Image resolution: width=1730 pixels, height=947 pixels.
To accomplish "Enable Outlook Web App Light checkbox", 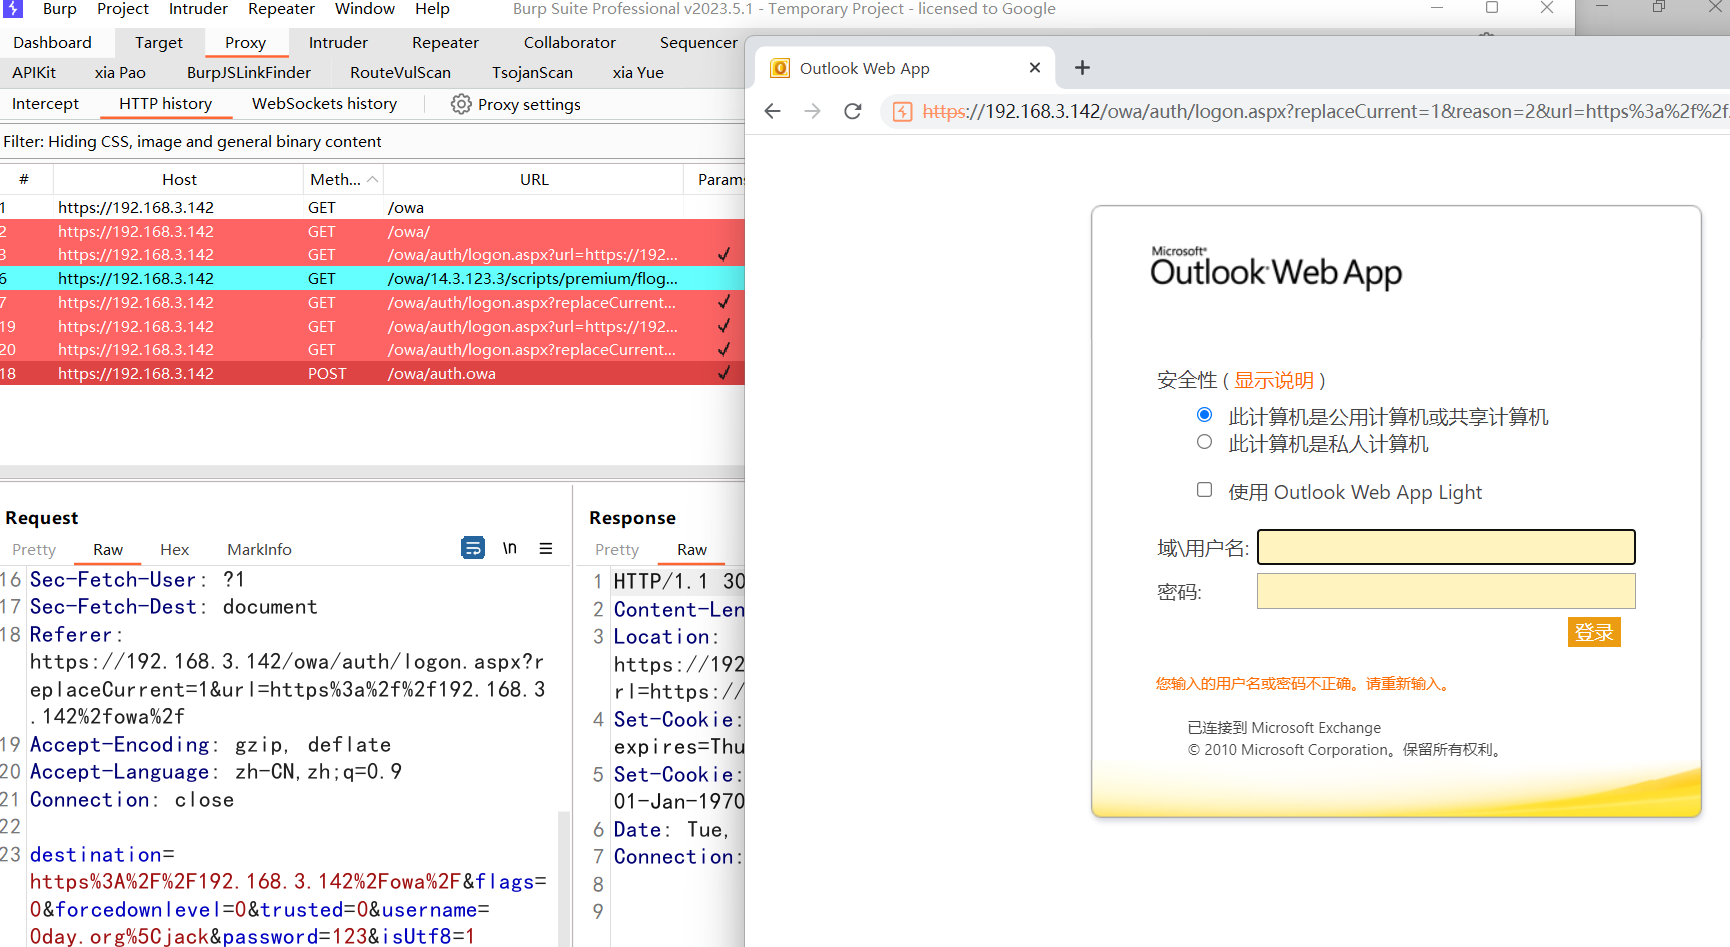I will click(1204, 490).
